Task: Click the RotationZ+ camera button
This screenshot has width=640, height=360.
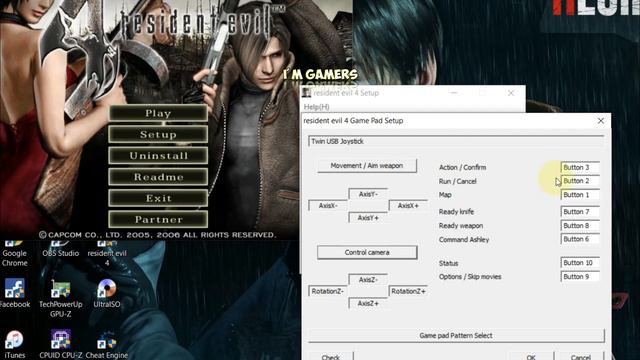Action: click(408, 291)
